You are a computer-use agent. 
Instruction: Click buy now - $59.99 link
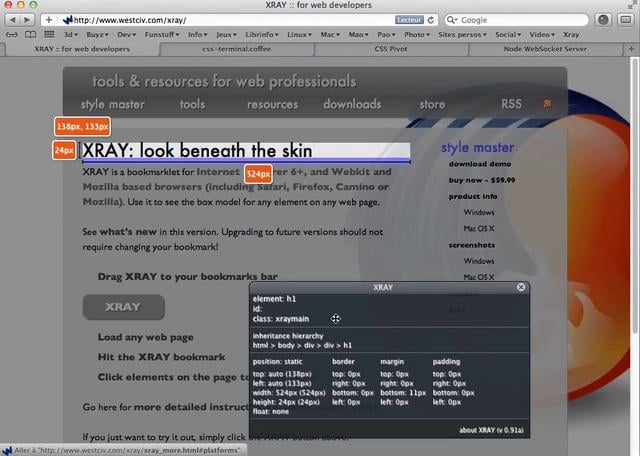pyautogui.click(x=482, y=180)
